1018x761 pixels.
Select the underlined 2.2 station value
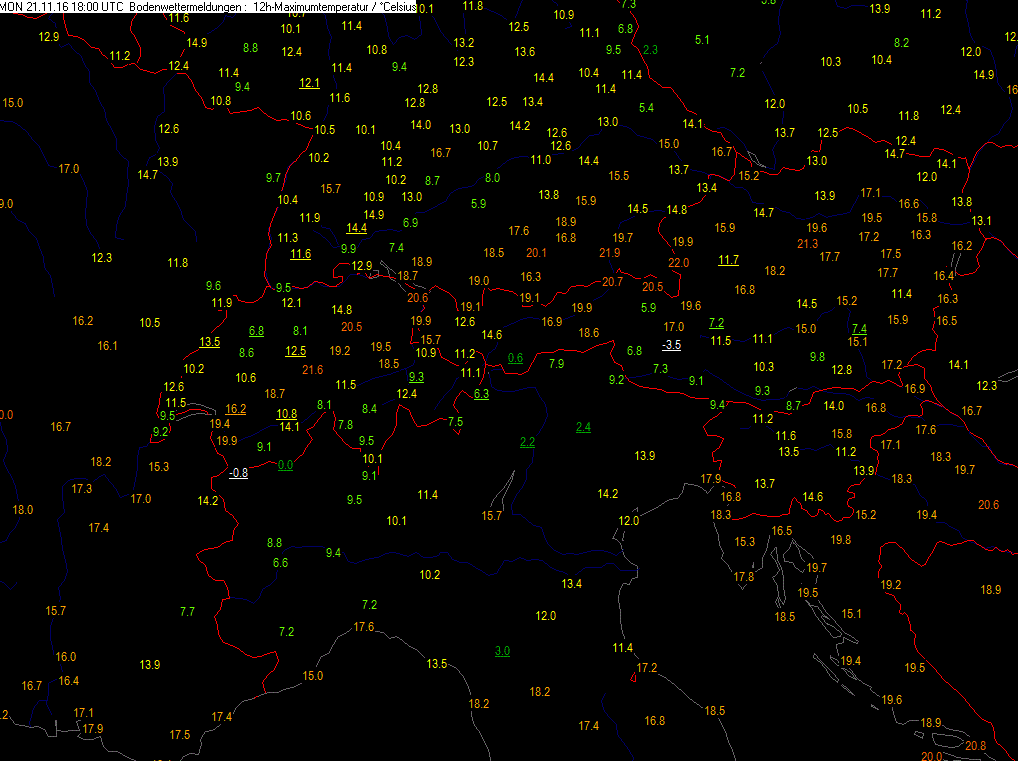point(527,442)
